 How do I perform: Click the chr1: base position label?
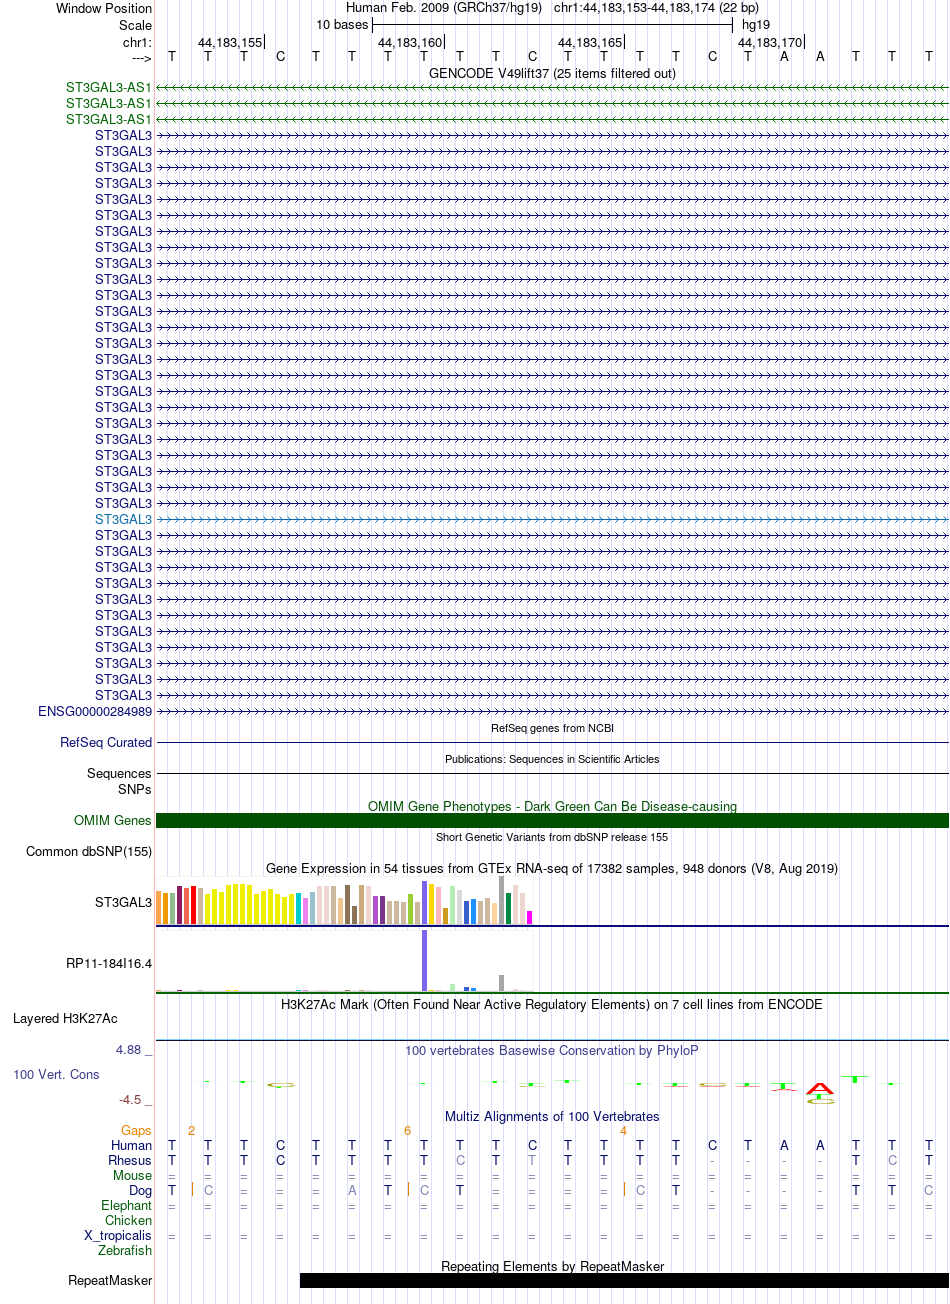[x=137, y=42]
